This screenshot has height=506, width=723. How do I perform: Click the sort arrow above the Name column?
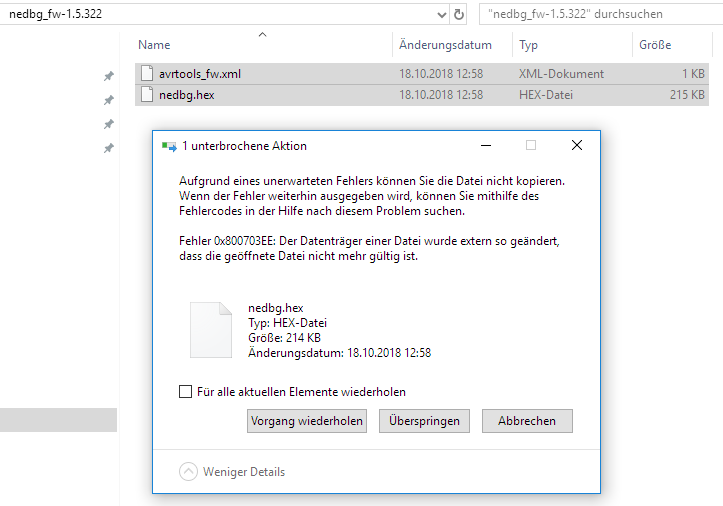pyautogui.click(x=262, y=35)
